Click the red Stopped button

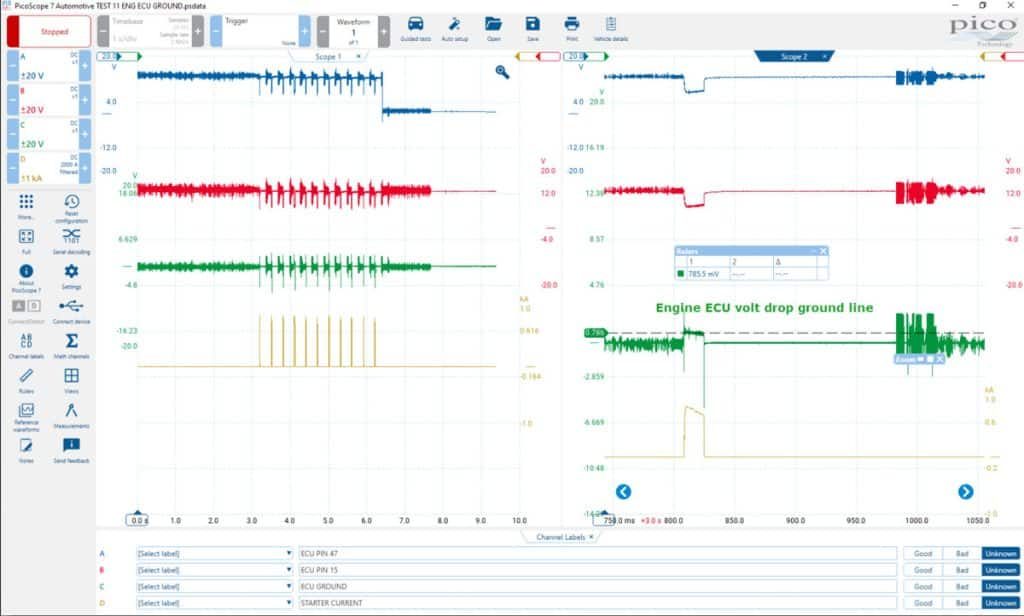point(50,31)
